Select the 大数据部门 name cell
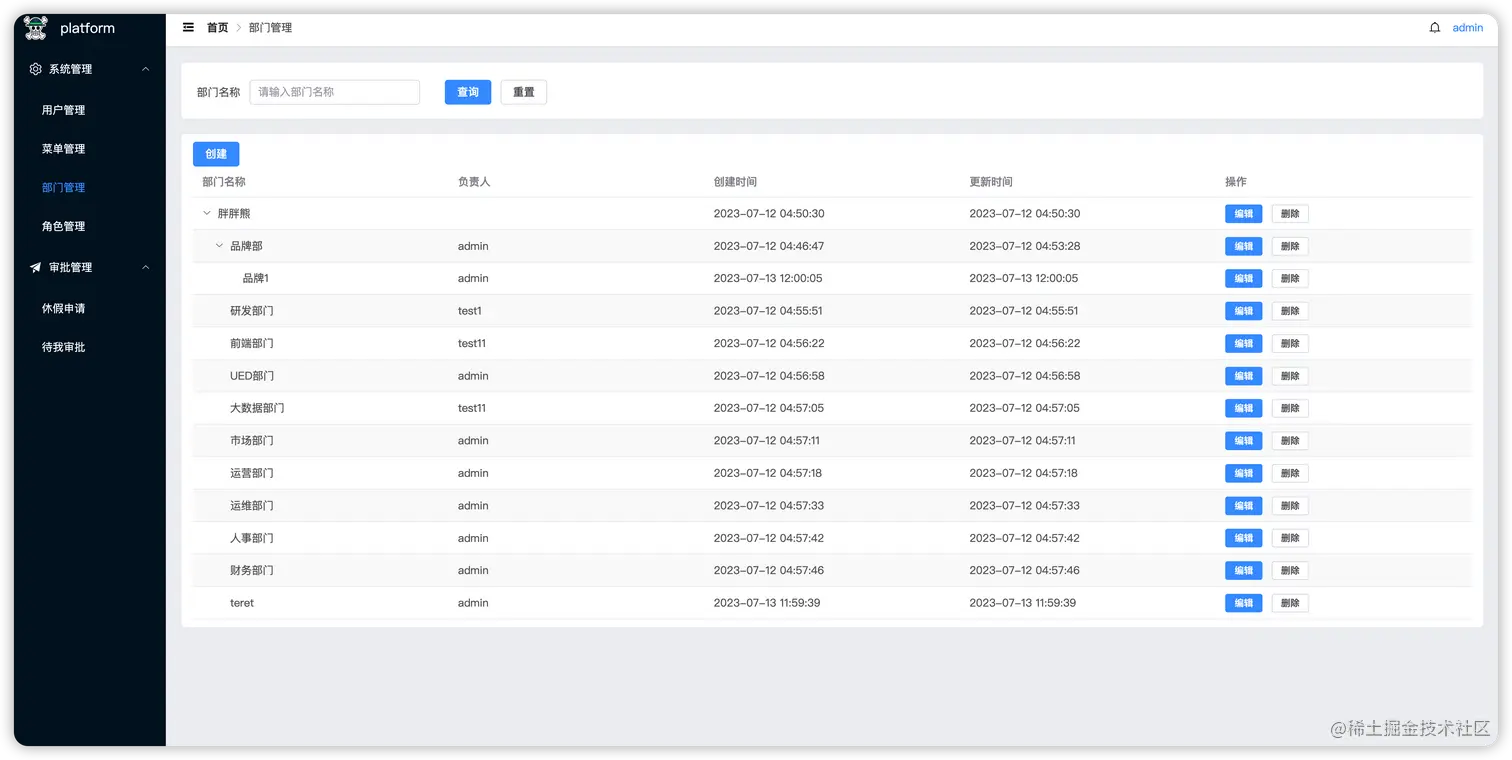Screen dimensions: 1512x760 click(257, 408)
